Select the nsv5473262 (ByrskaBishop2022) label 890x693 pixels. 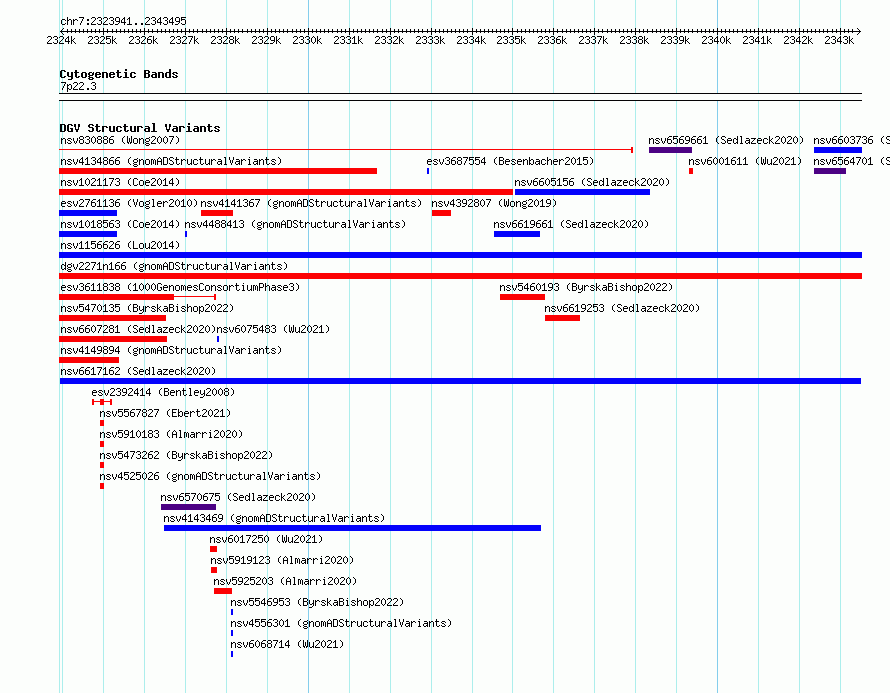point(186,455)
